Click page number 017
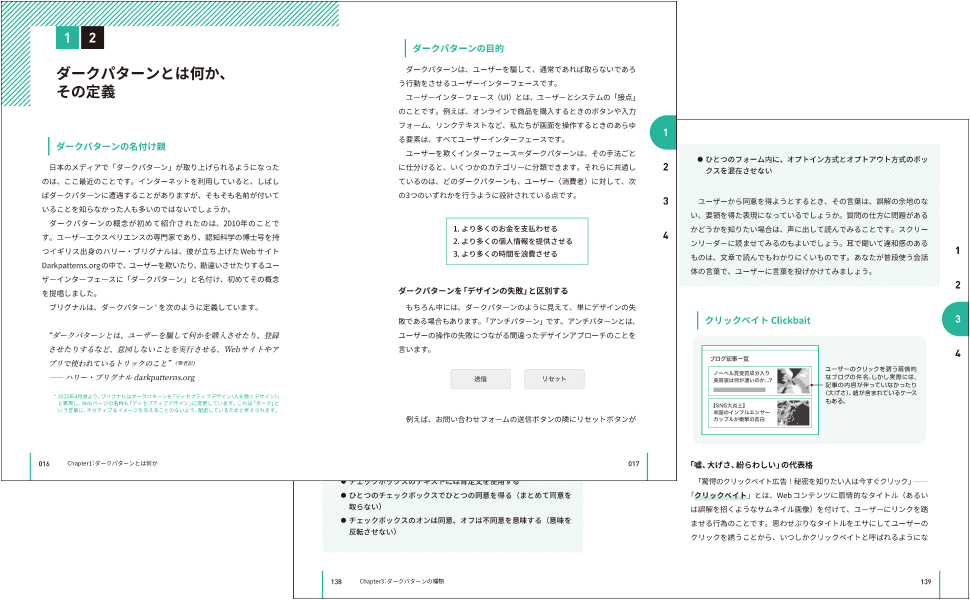Image resolution: width=970 pixels, height=600 pixels. pos(633,463)
